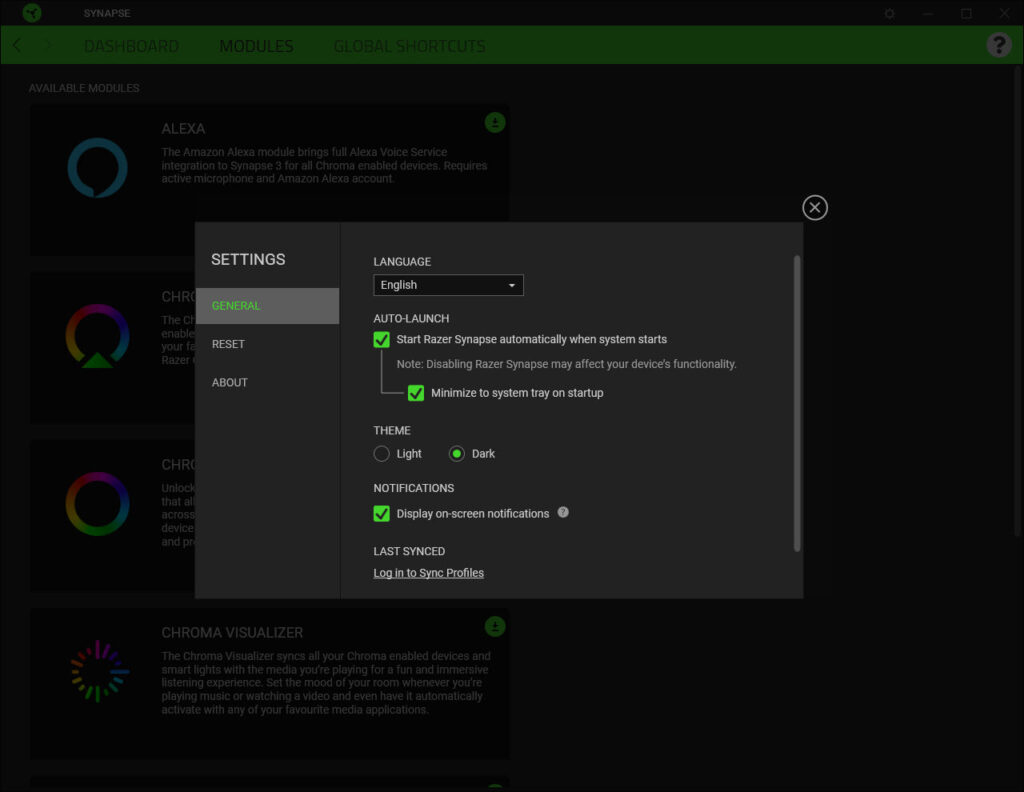Download the Alexa module
The width and height of the screenshot is (1024, 792).
495,123
